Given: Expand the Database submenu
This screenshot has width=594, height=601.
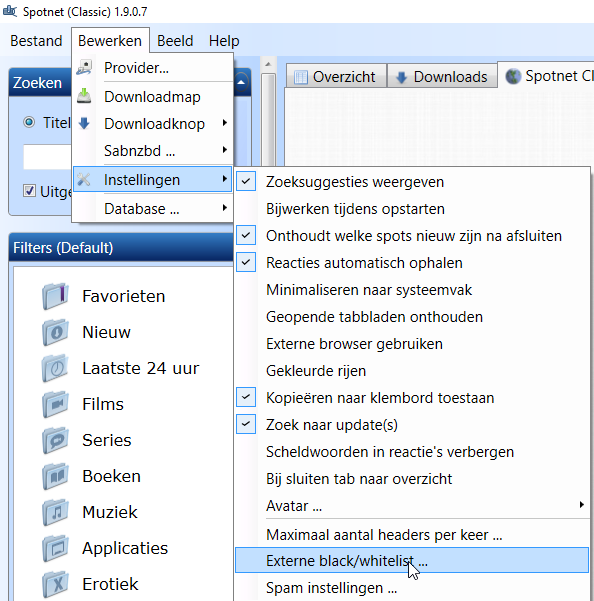Looking at the screenshot, I should (153, 209).
